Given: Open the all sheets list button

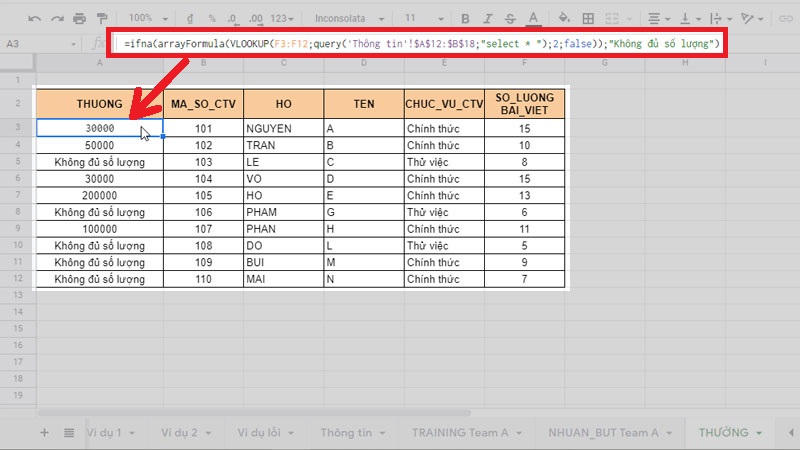Looking at the screenshot, I should point(69,433).
